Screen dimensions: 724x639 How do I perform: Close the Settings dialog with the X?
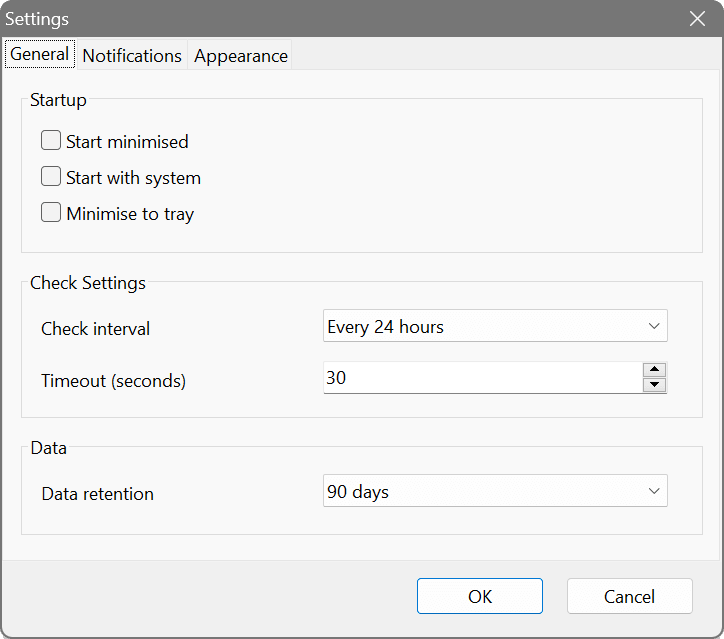click(697, 18)
